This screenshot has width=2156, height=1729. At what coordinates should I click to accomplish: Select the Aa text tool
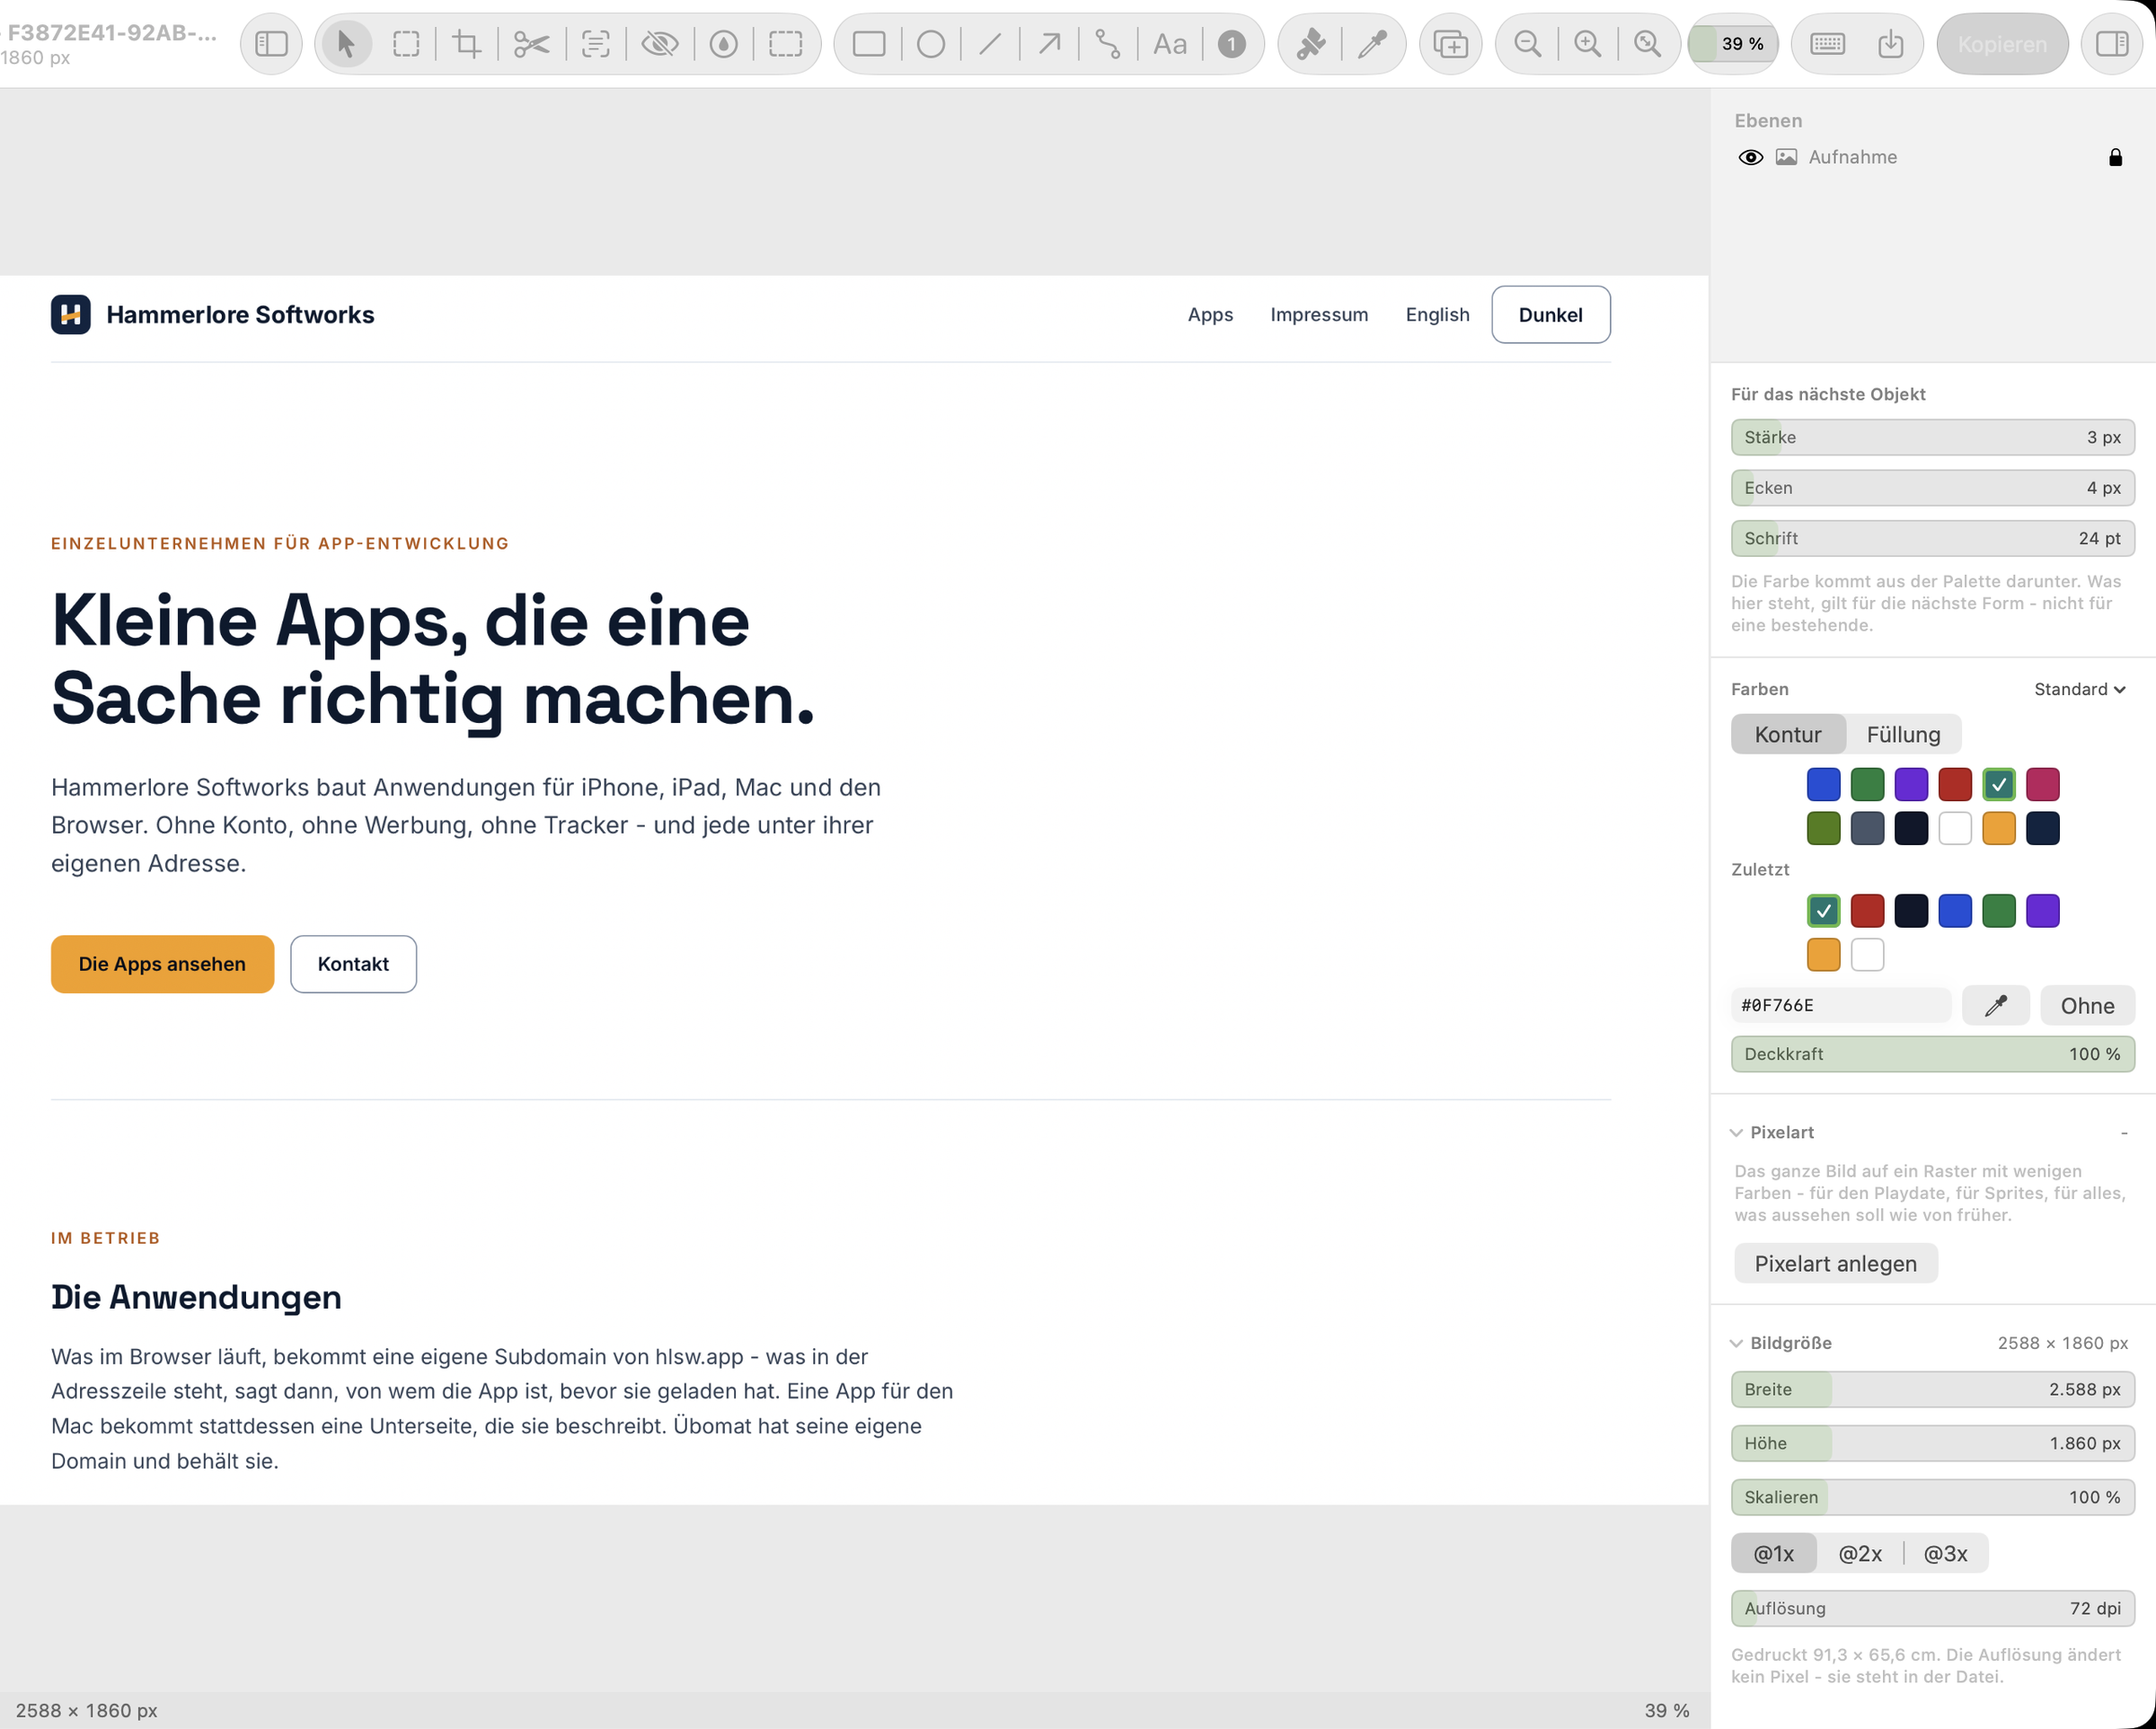[x=1169, y=44]
